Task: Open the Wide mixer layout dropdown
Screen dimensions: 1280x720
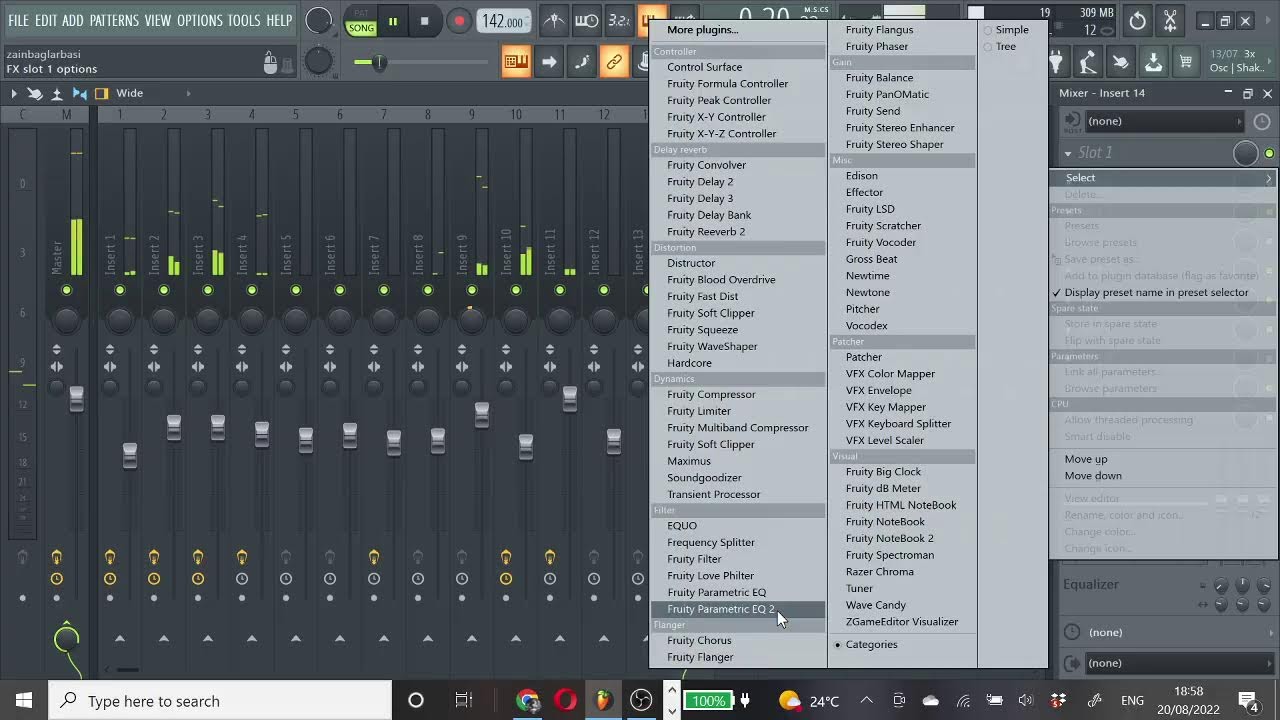Action: (x=153, y=93)
